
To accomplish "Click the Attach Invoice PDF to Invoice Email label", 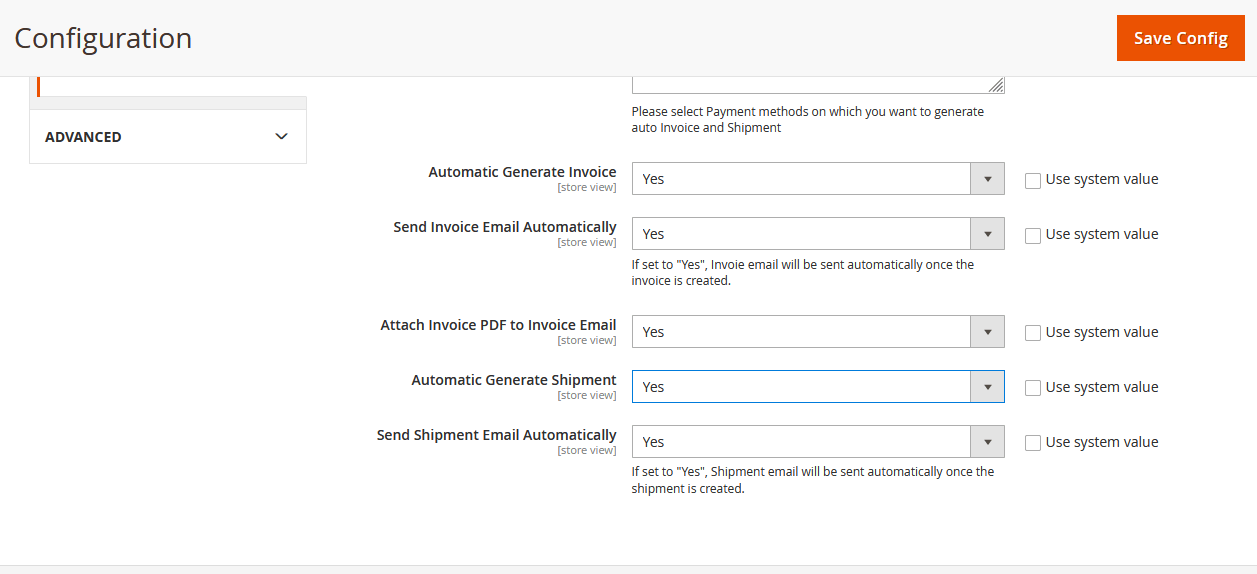I will point(498,325).
